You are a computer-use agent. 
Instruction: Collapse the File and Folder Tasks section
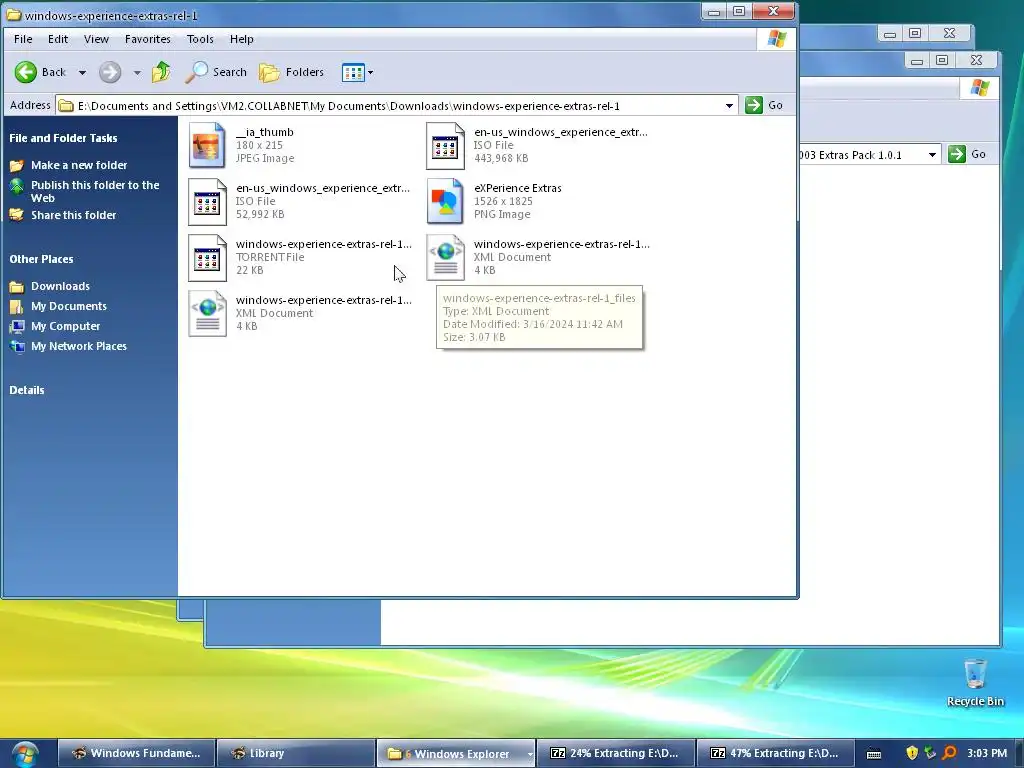click(x=63, y=138)
